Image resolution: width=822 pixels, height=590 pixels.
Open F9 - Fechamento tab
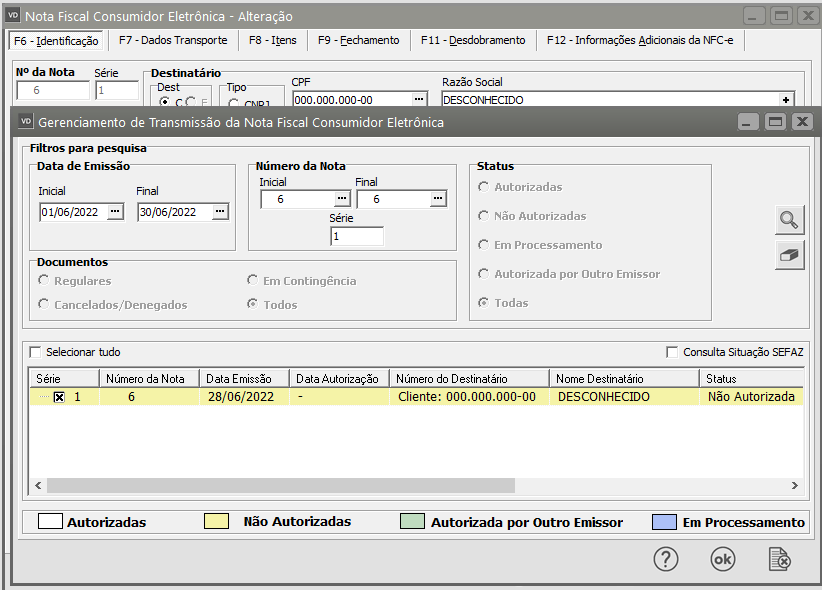tap(358, 40)
